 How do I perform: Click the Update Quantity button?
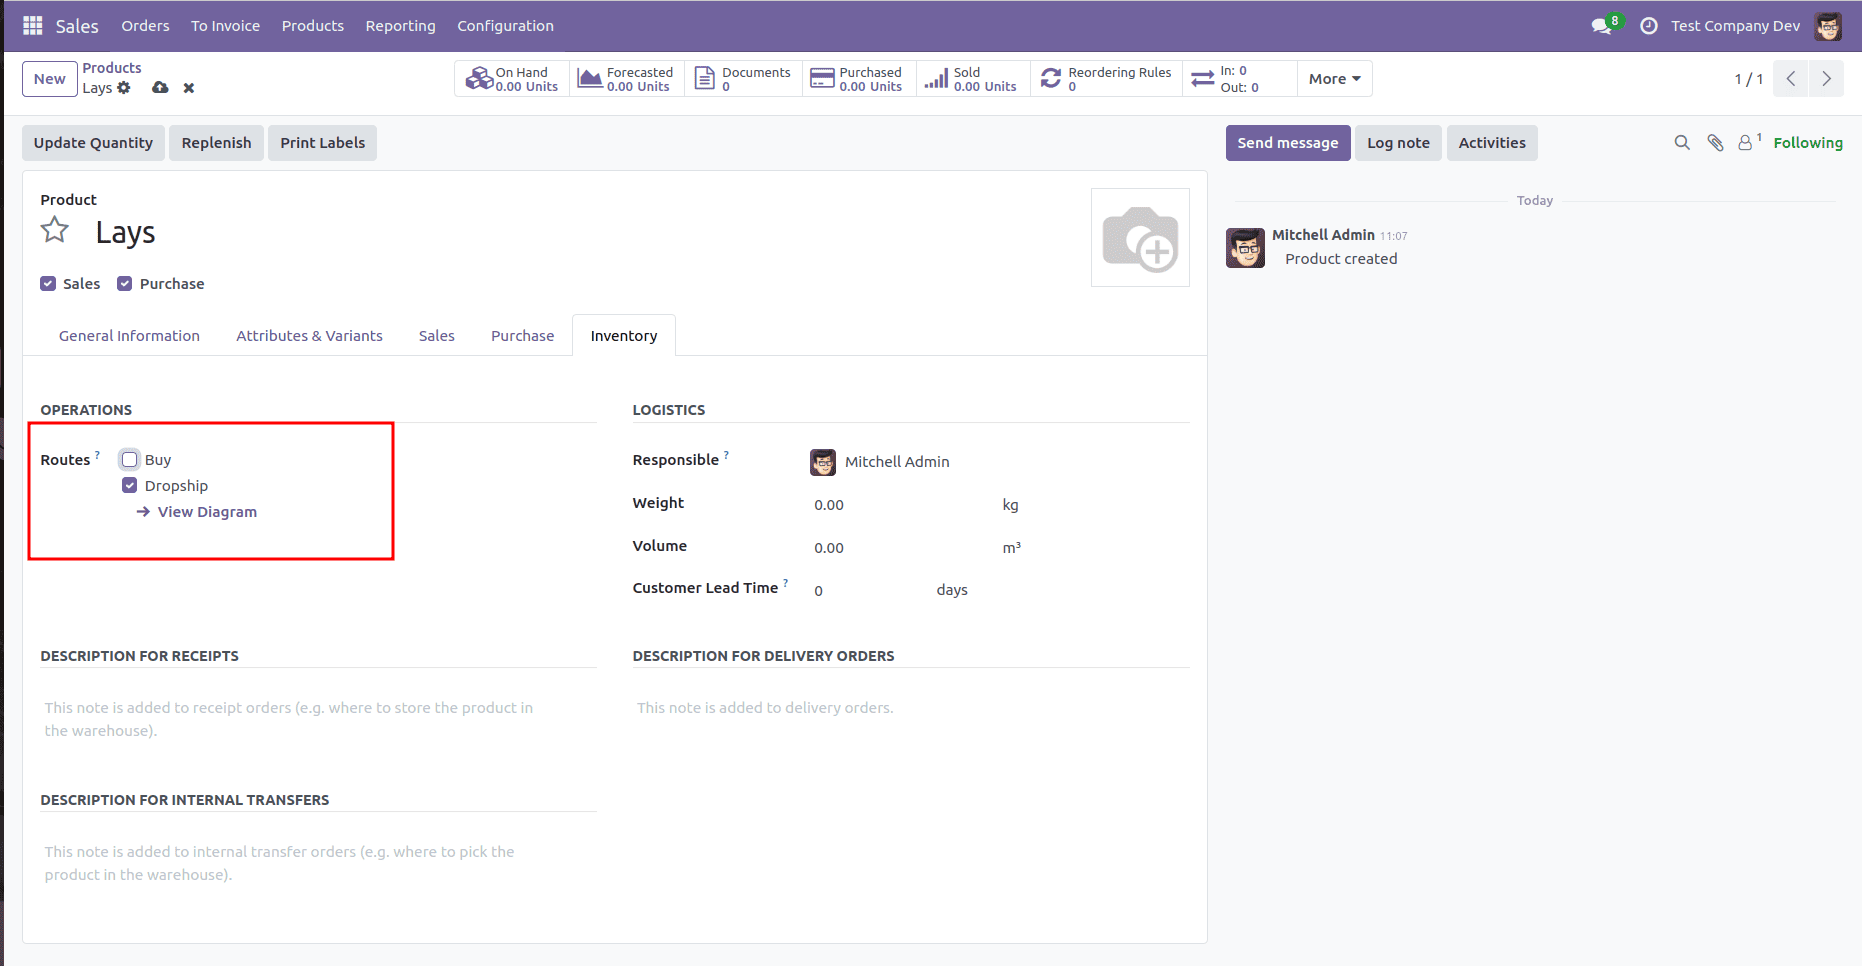point(93,143)
